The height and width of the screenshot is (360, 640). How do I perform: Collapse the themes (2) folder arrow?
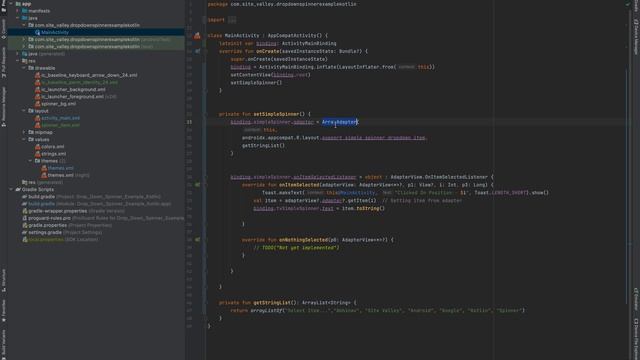(x=31, y=161)
